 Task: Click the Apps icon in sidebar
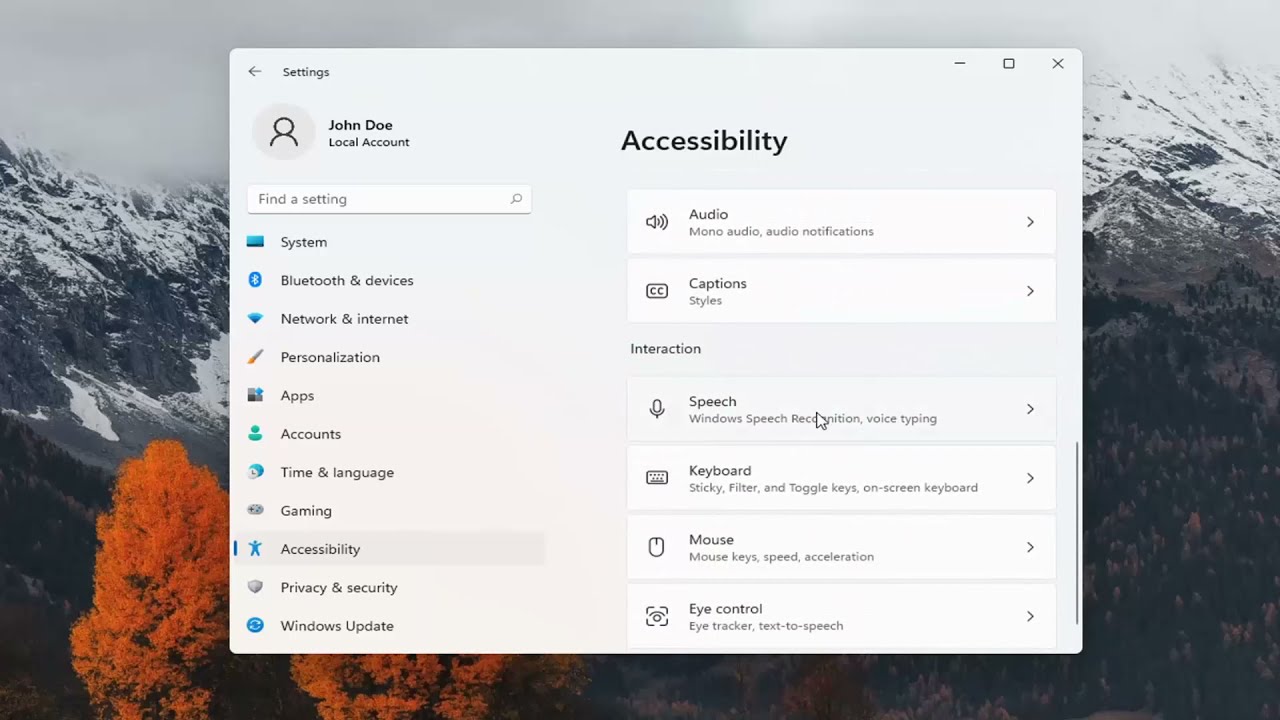(x=255, y=395)
